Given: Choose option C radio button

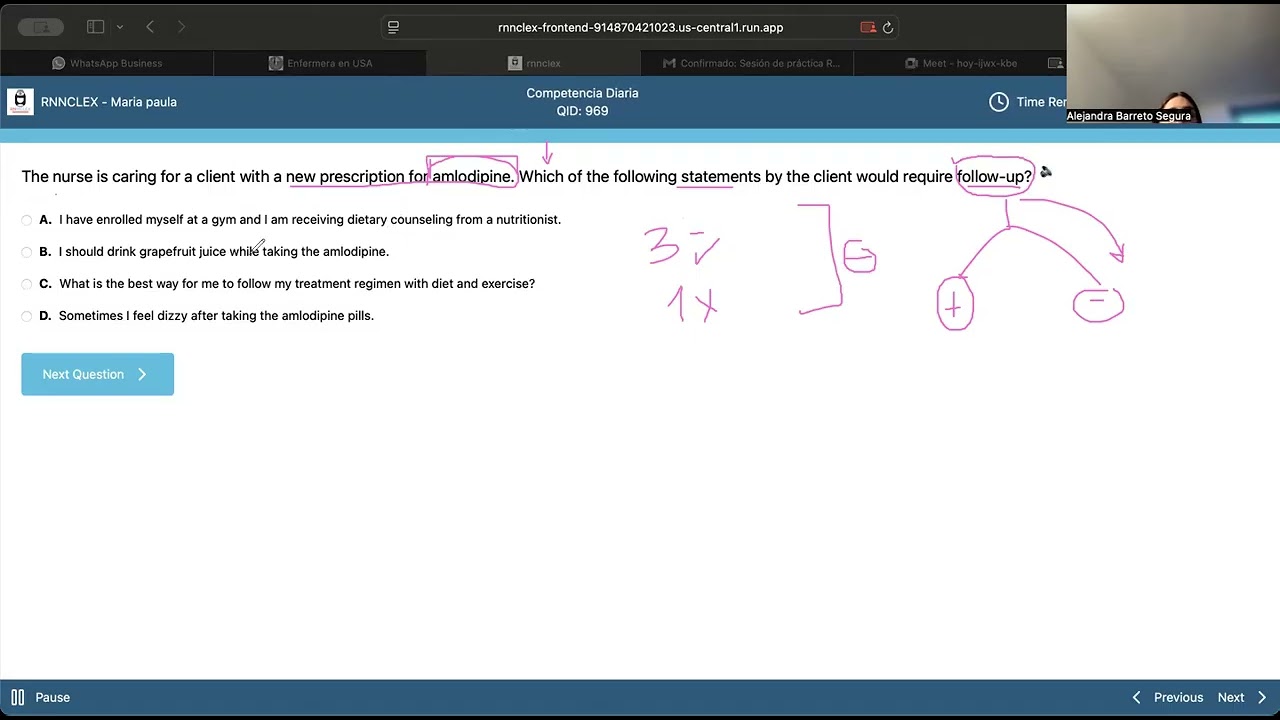Looking at the screenshot, I should point(27,284).
